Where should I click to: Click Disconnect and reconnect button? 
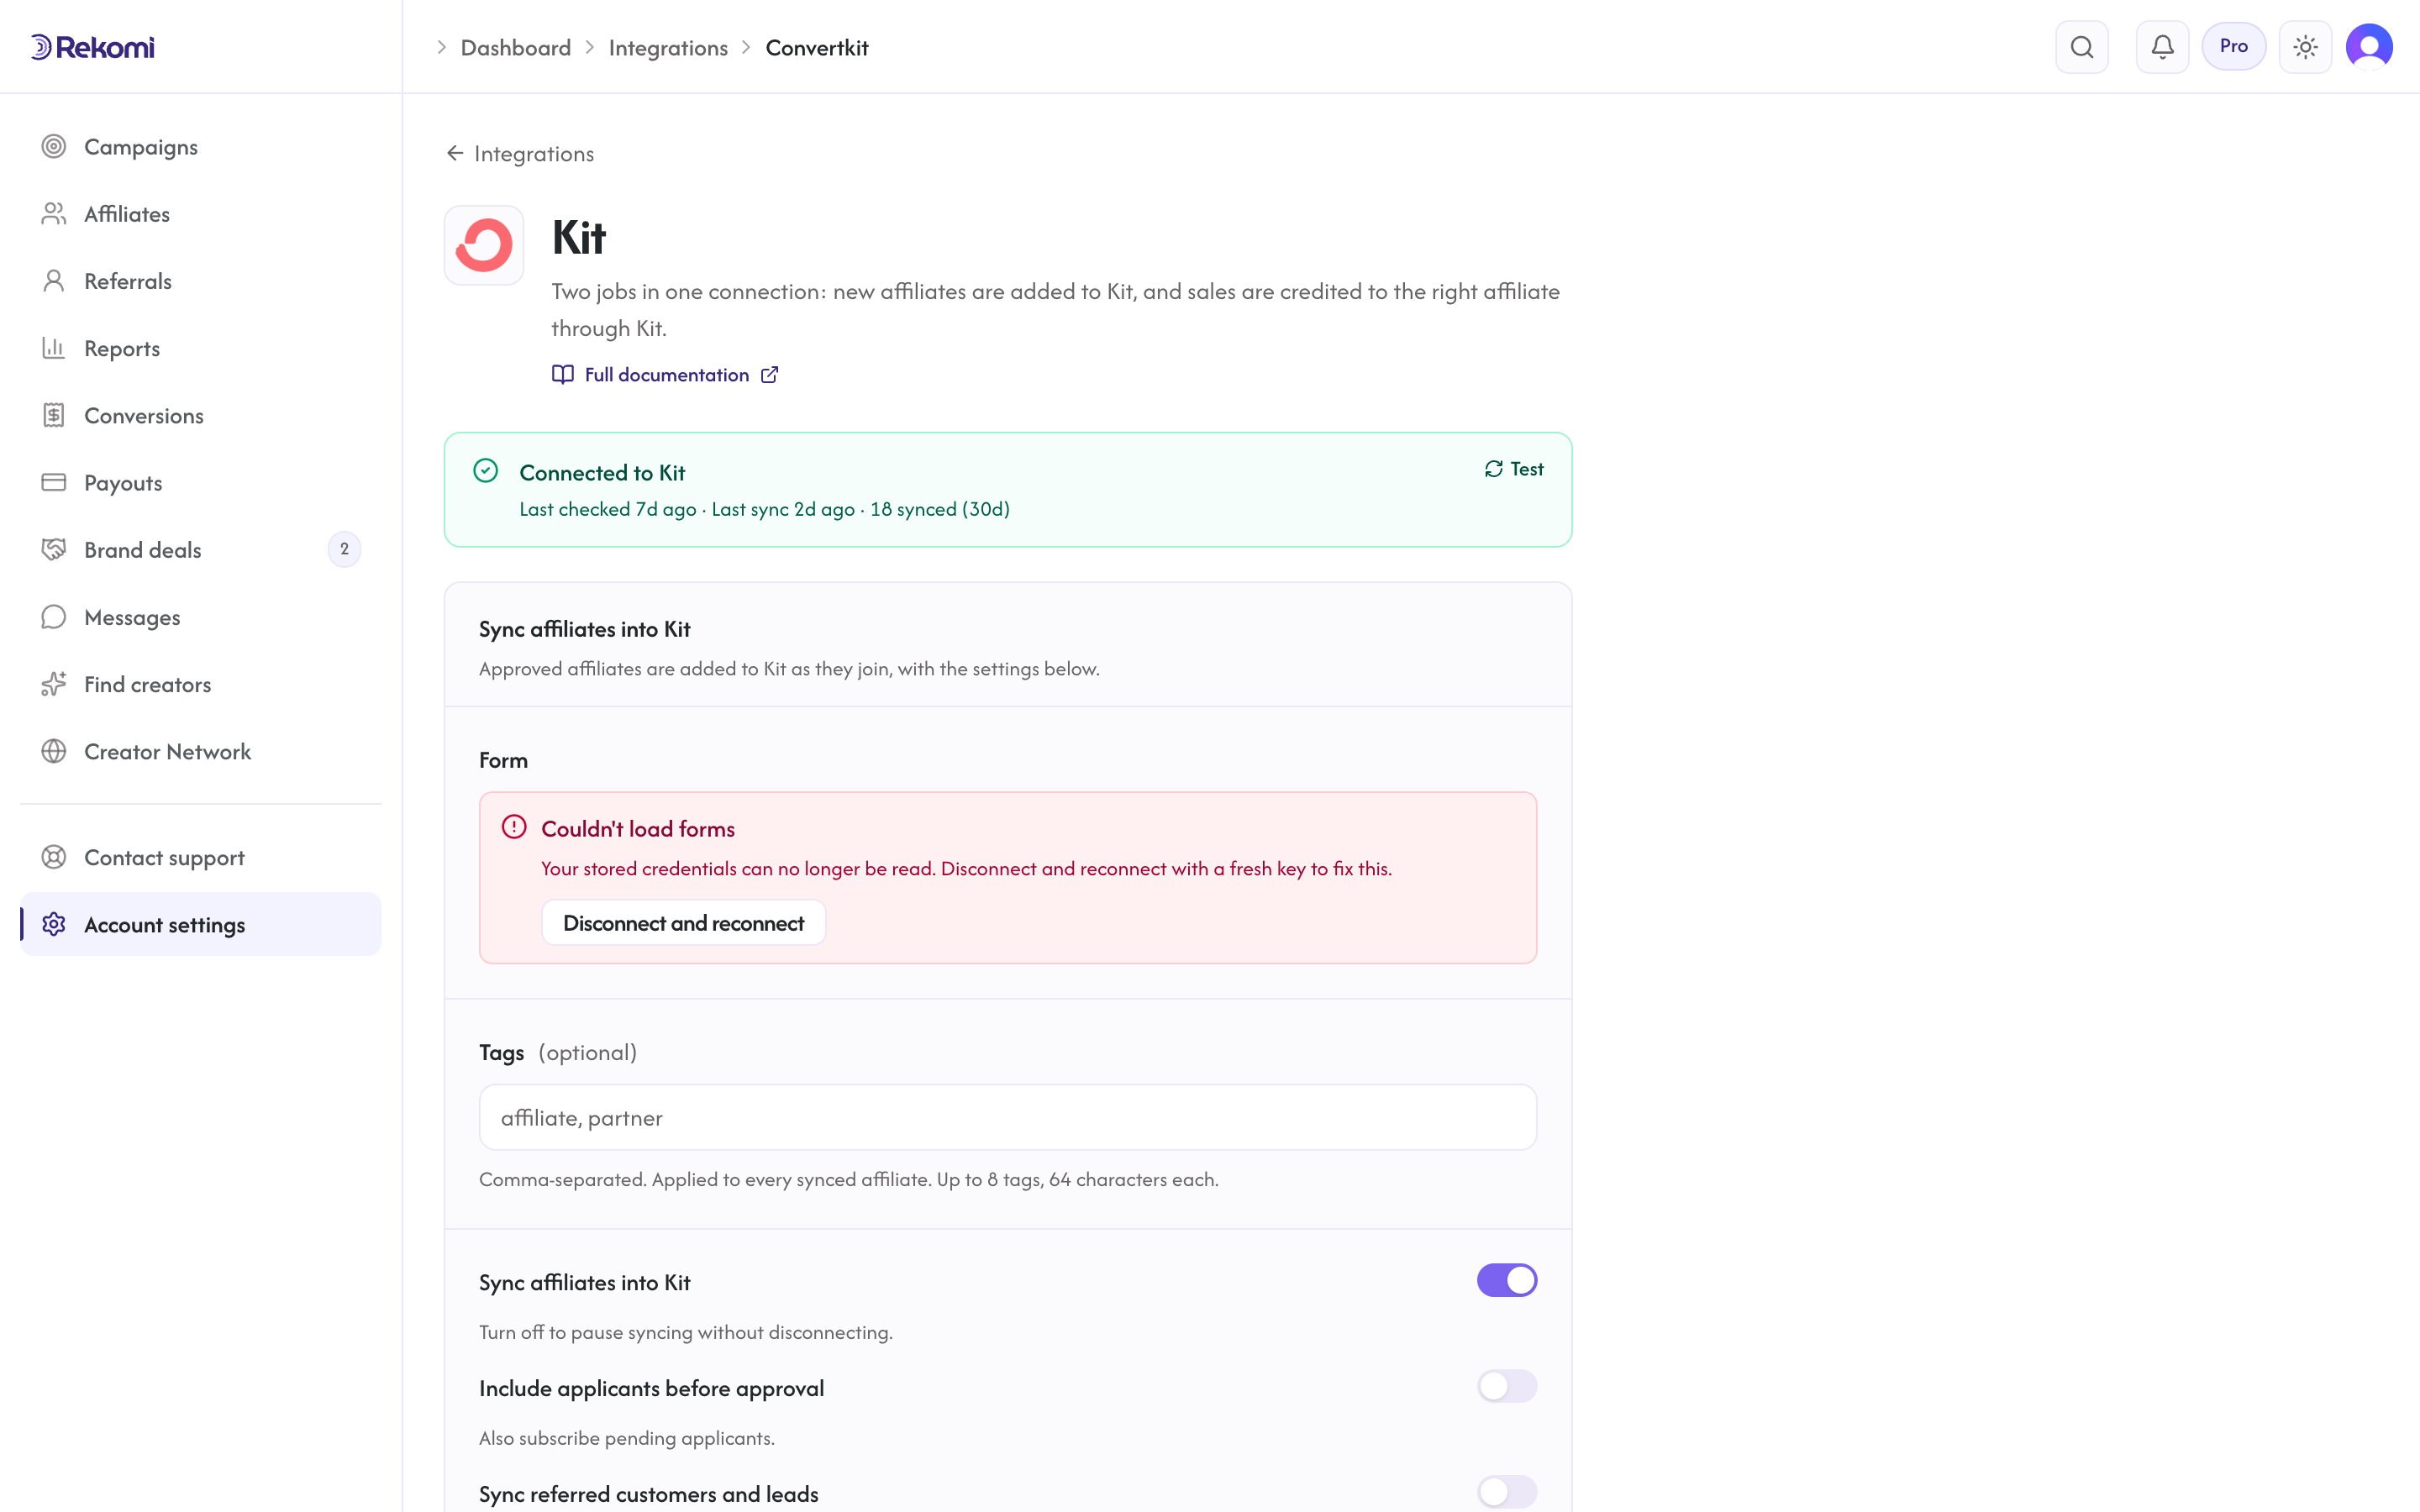coord(684,923)
